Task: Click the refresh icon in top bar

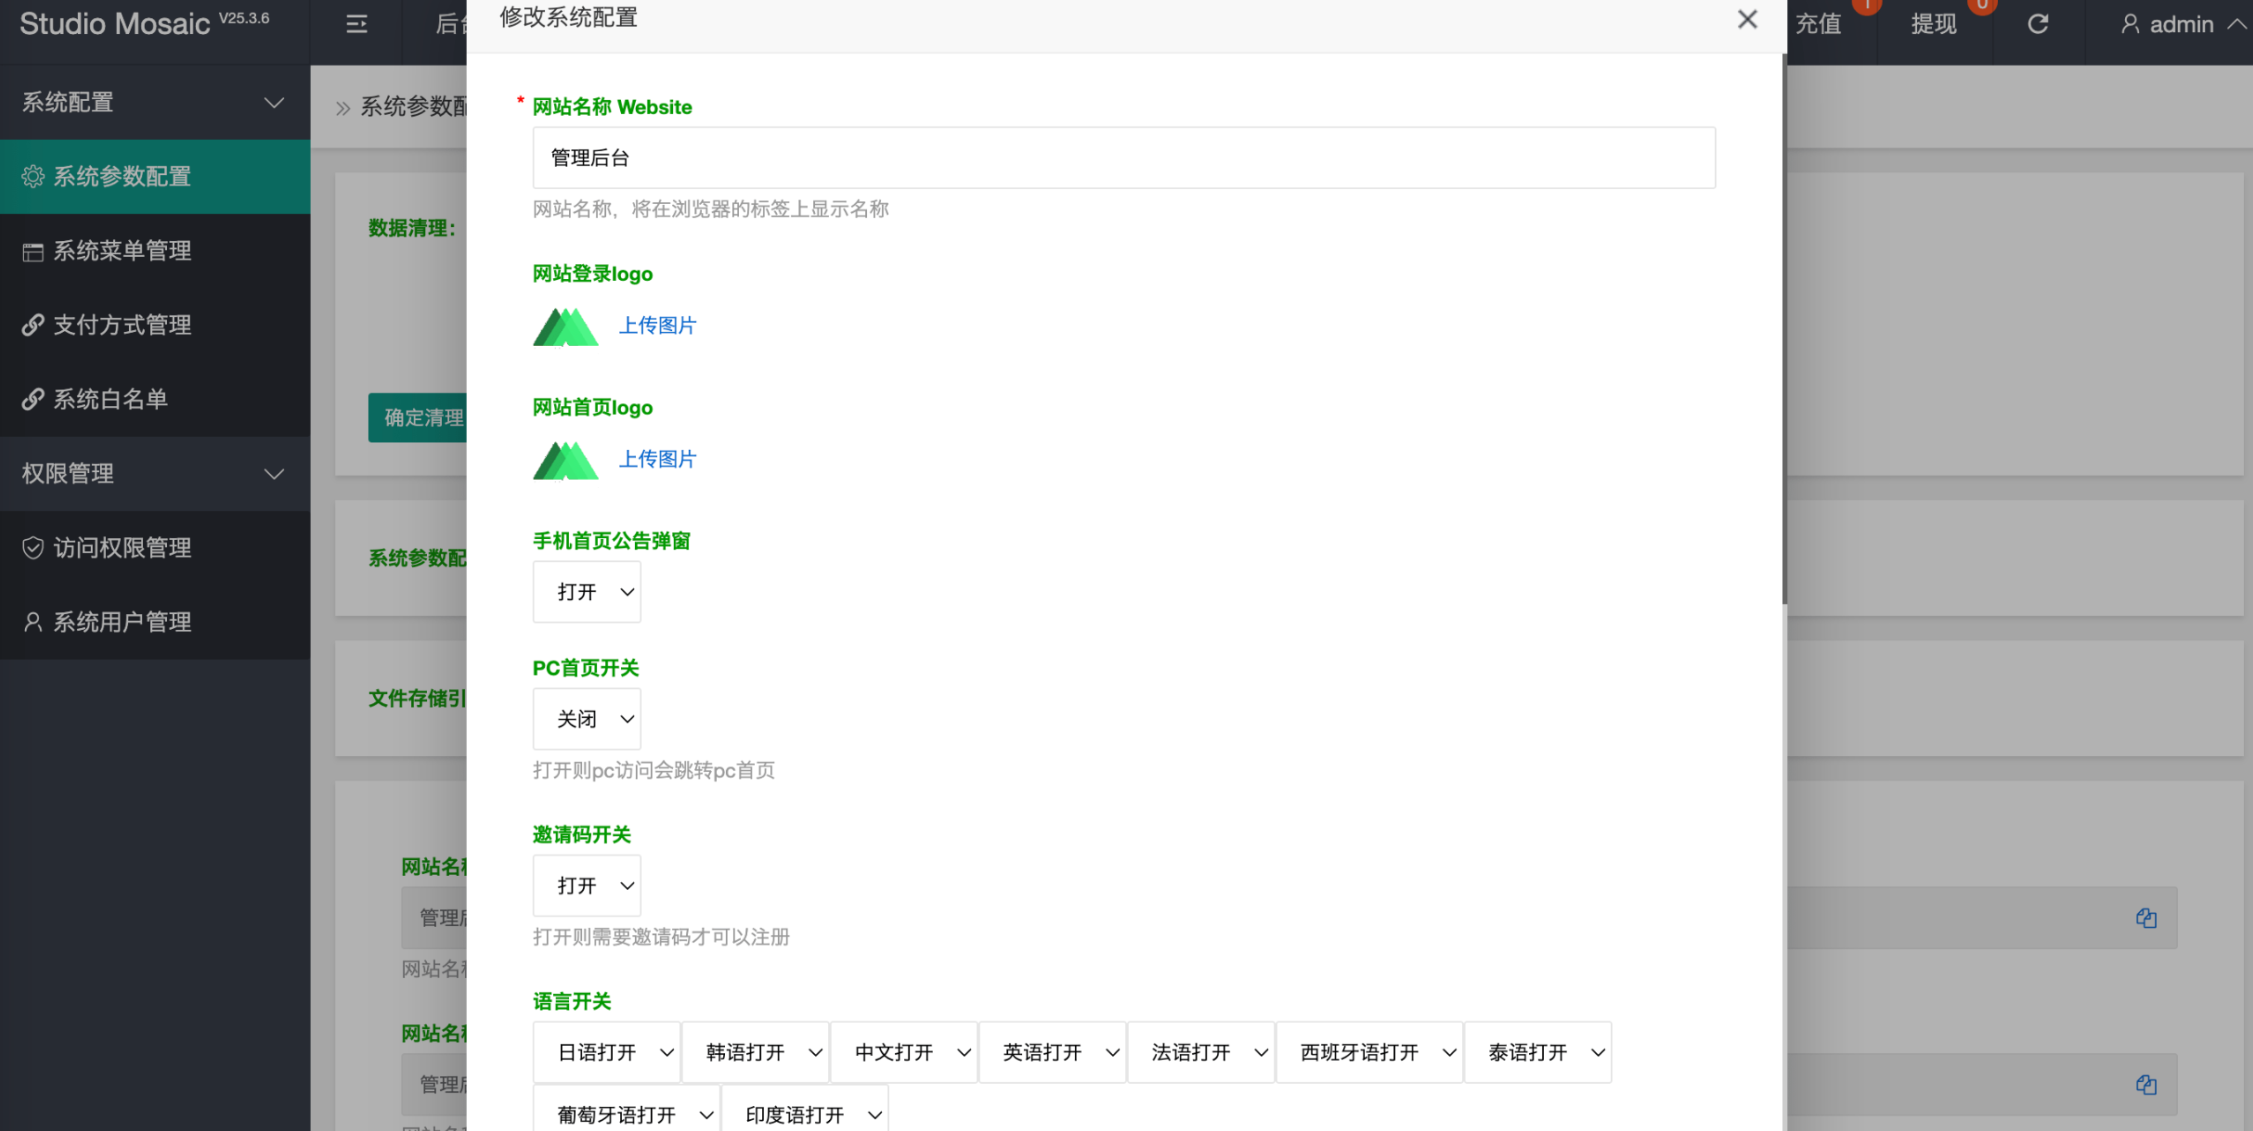Action: pos(2037,24)
